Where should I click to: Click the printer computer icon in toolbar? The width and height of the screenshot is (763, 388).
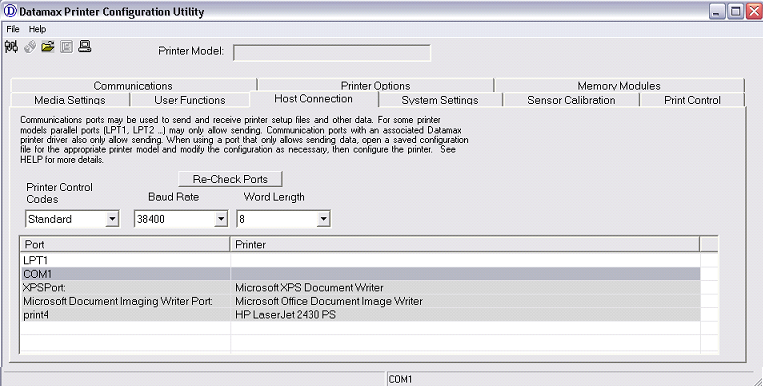pyautogui.click(x=85, y=47)
